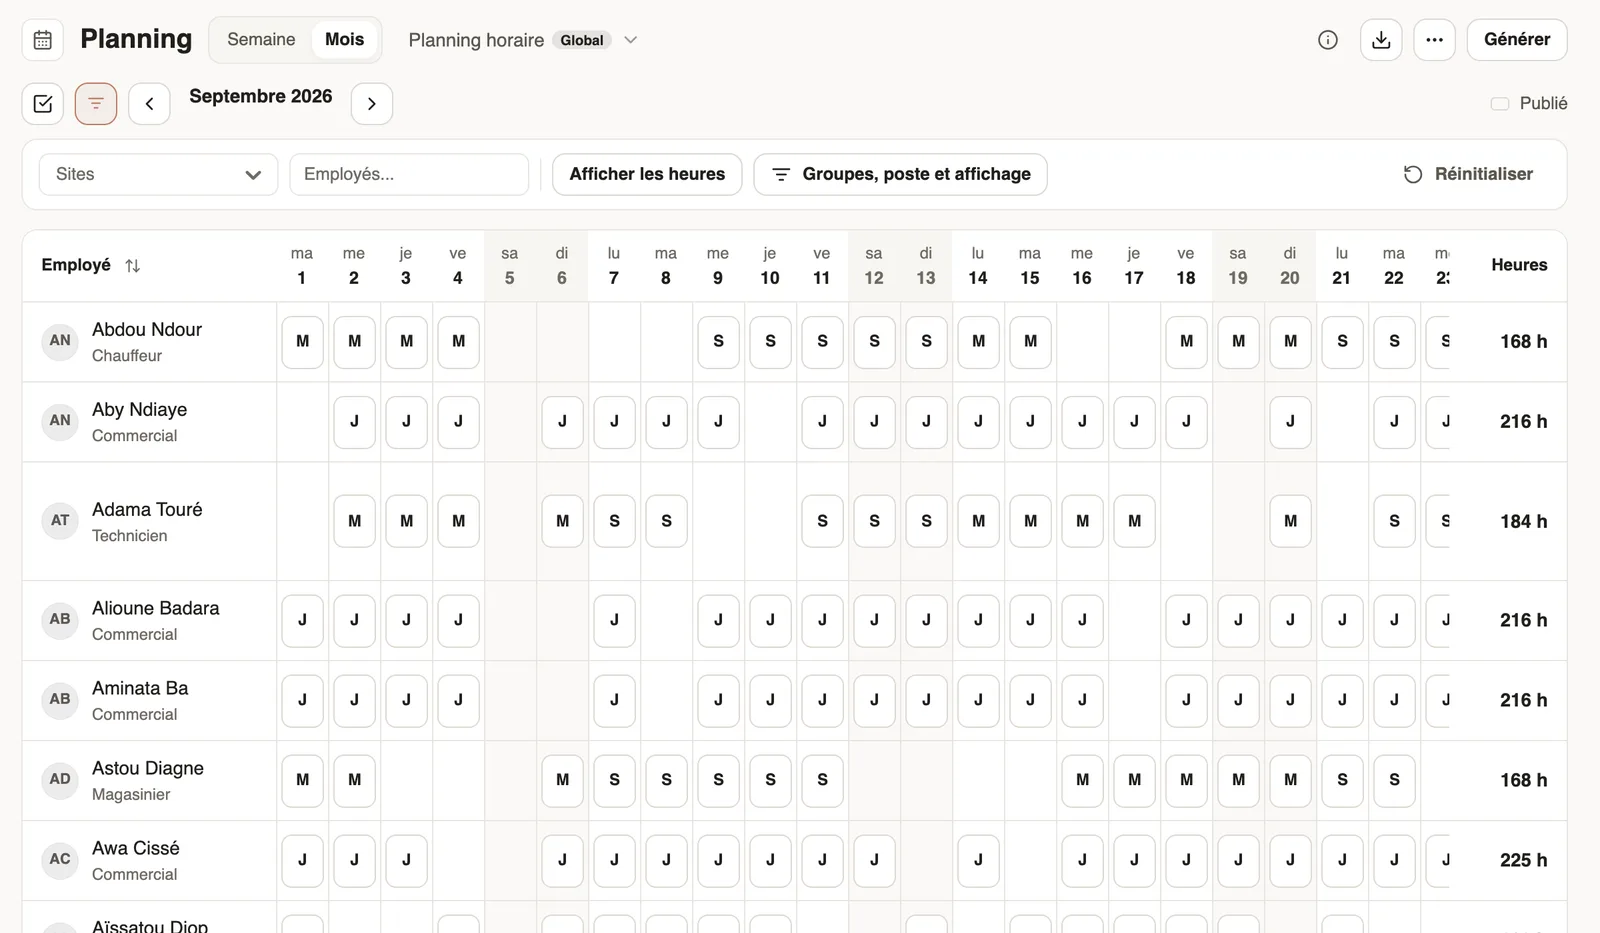Click the sort arrows next to Employé

click(132, 266)
